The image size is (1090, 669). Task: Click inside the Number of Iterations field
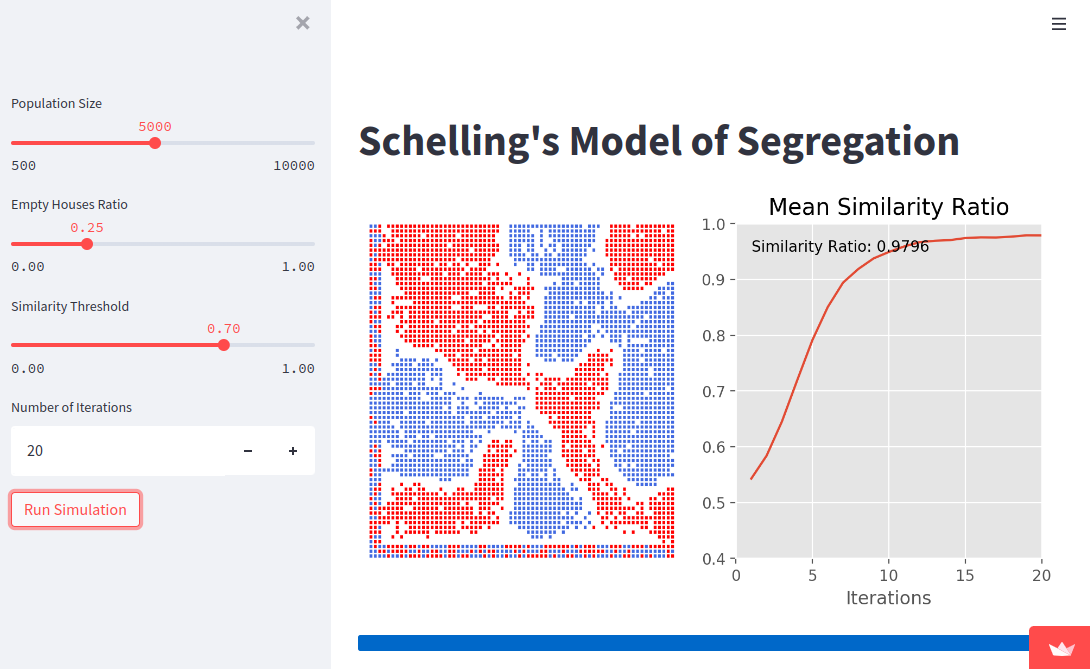(120, 451)
